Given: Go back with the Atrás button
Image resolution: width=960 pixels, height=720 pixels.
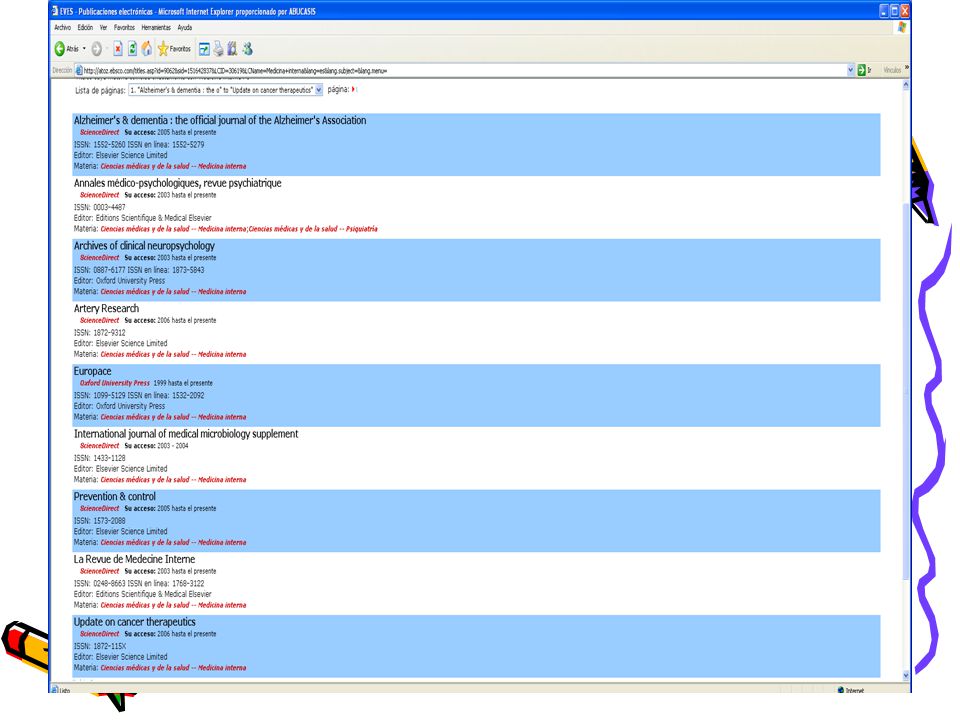Looking at the screenshot, I should [x=67, y=49].
